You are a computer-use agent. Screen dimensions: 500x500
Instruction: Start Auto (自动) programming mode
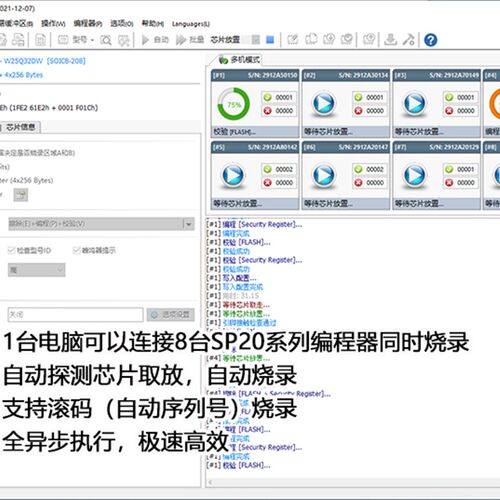point(155,40)
